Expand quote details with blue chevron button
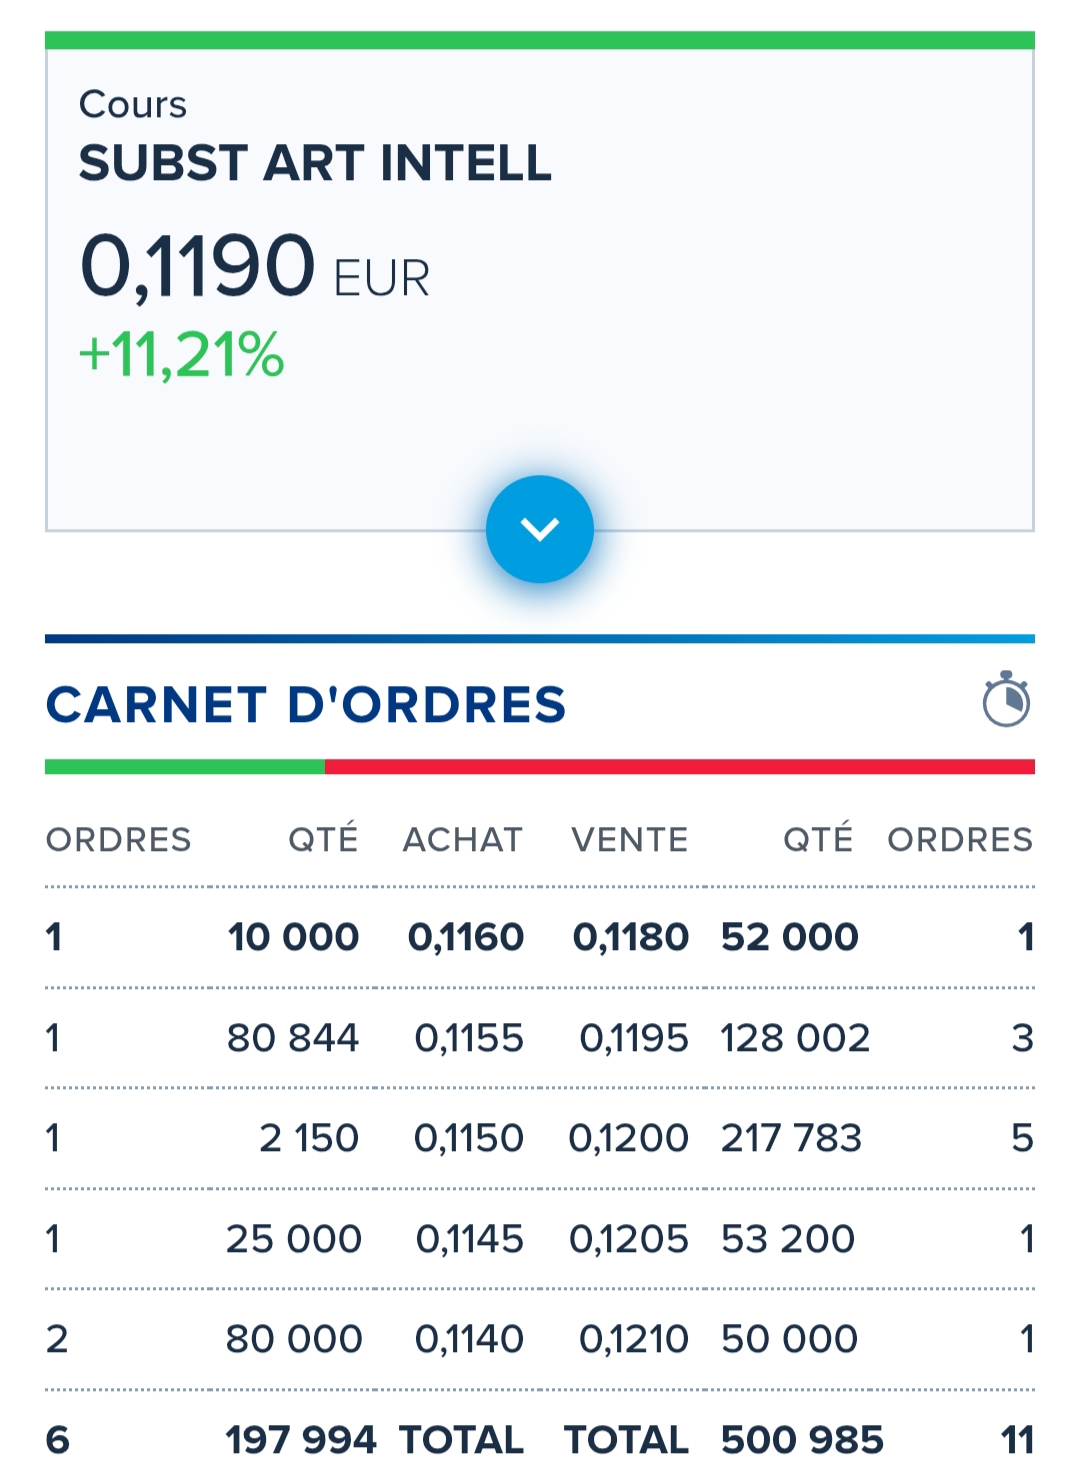 [540, 529]
